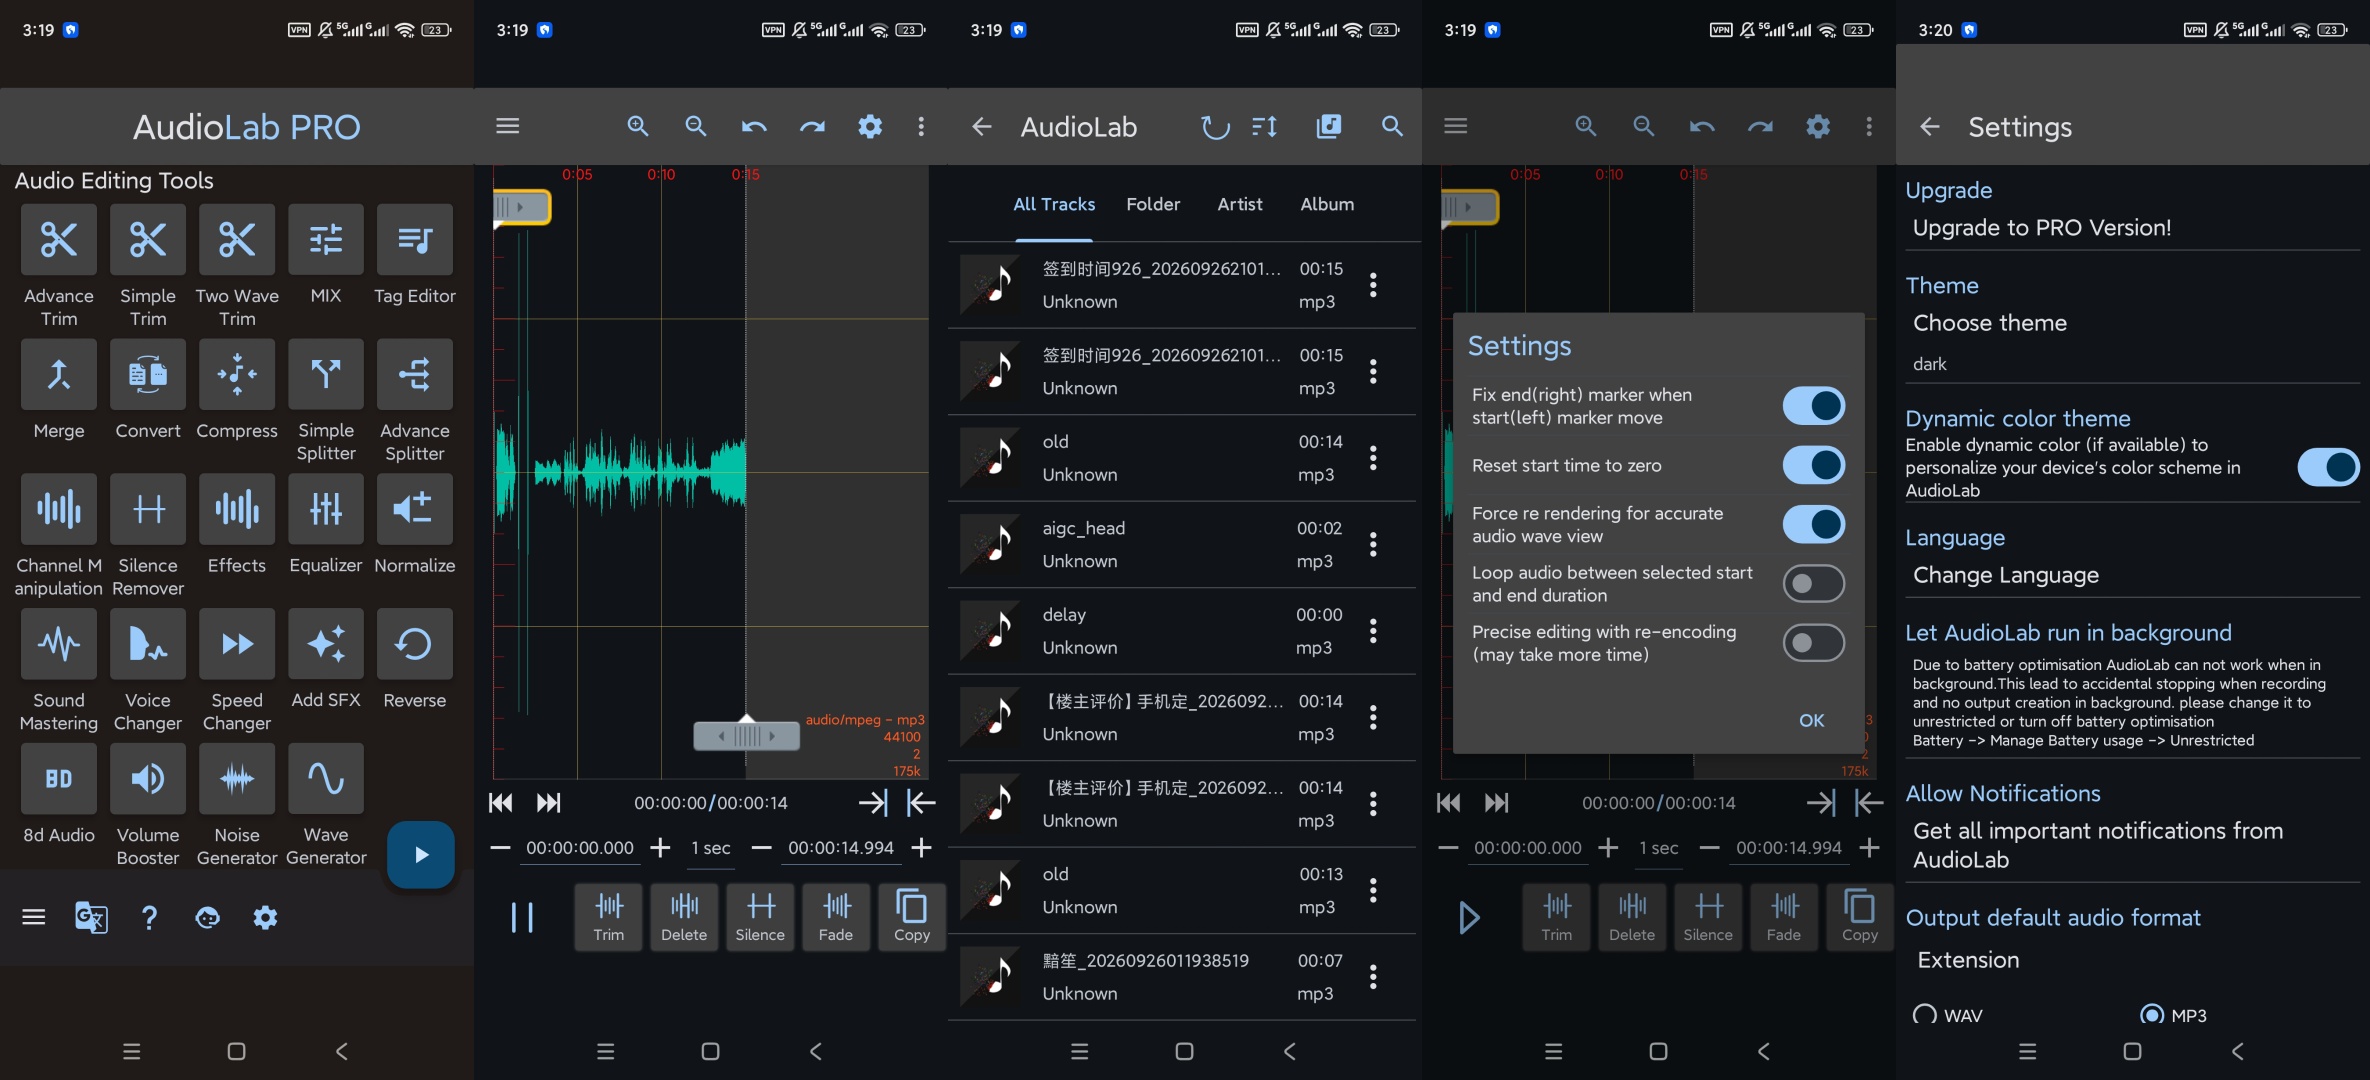2370x1080 pixels.
Task: Toggle Fix end(right) marker switch
Action: pyautogui.click(x=1814, y=406)
